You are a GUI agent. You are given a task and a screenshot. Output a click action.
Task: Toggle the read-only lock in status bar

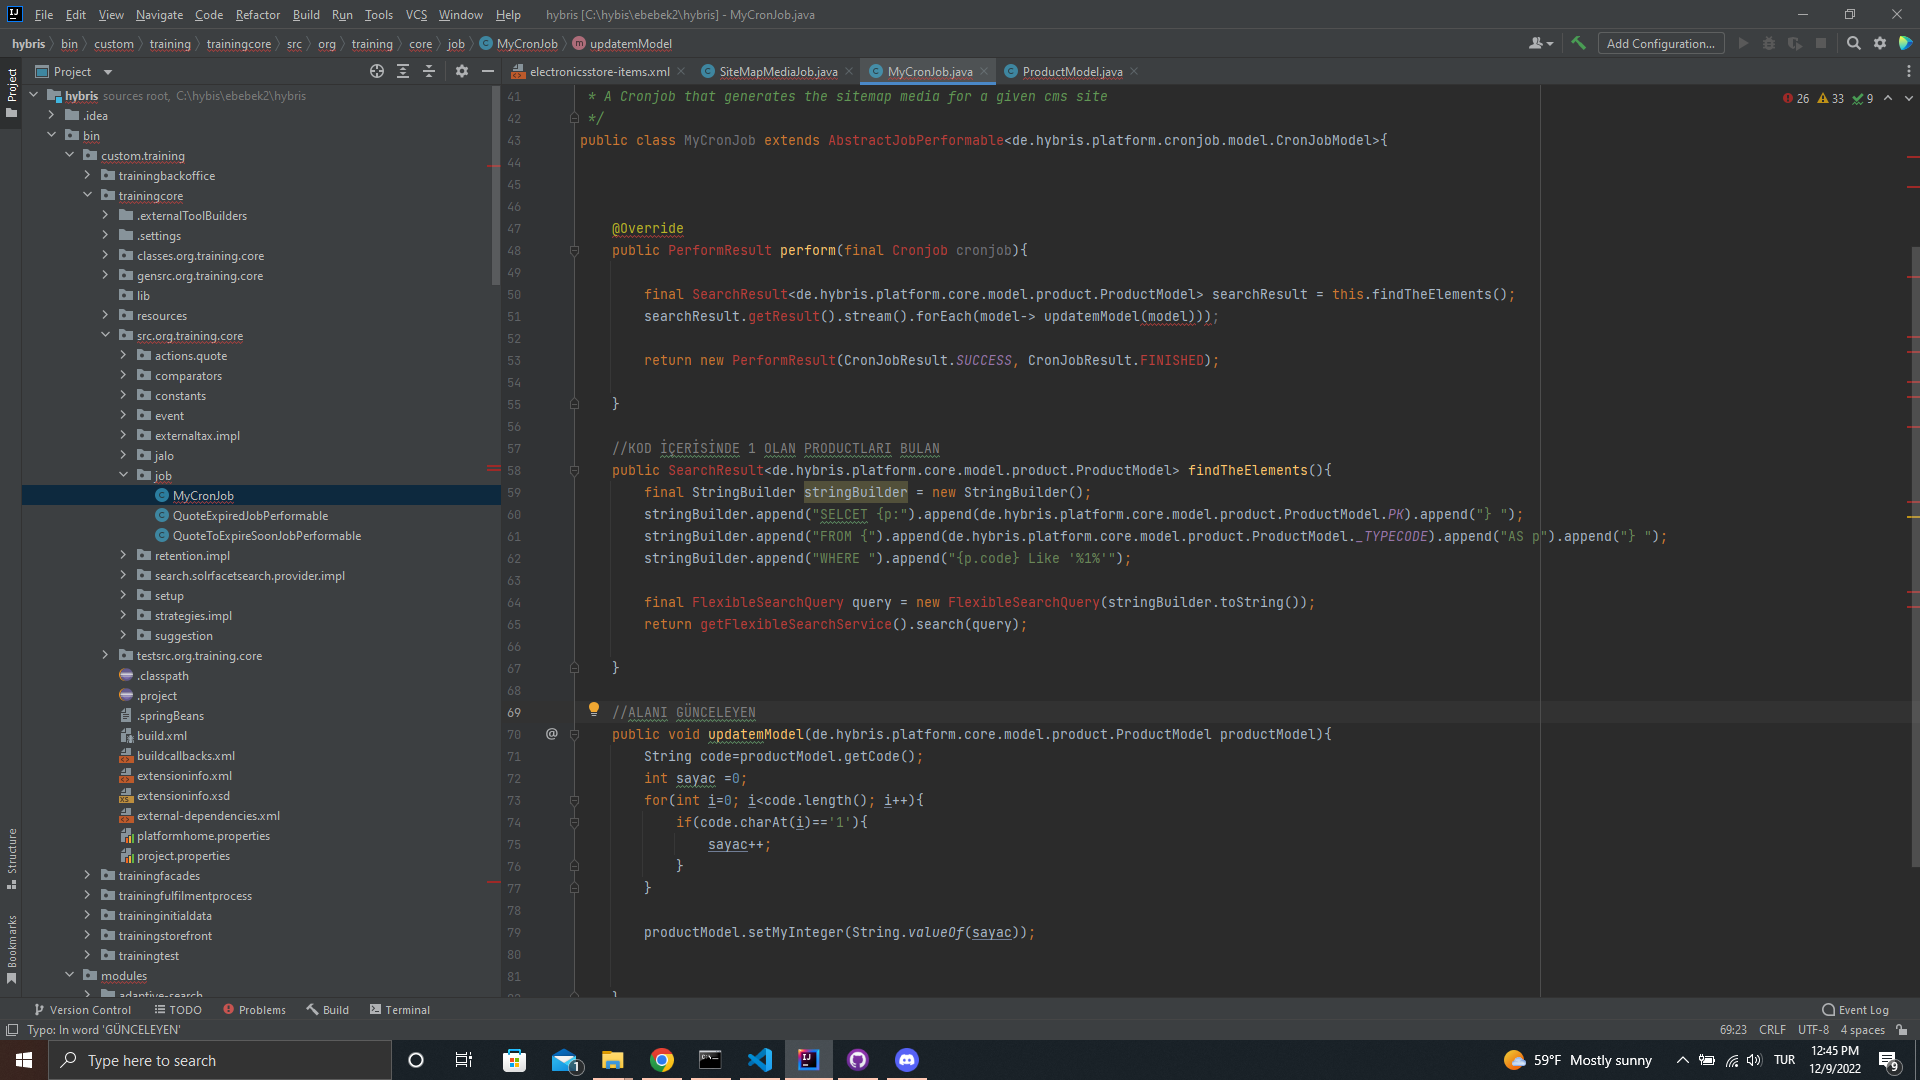(1903, 1030)
